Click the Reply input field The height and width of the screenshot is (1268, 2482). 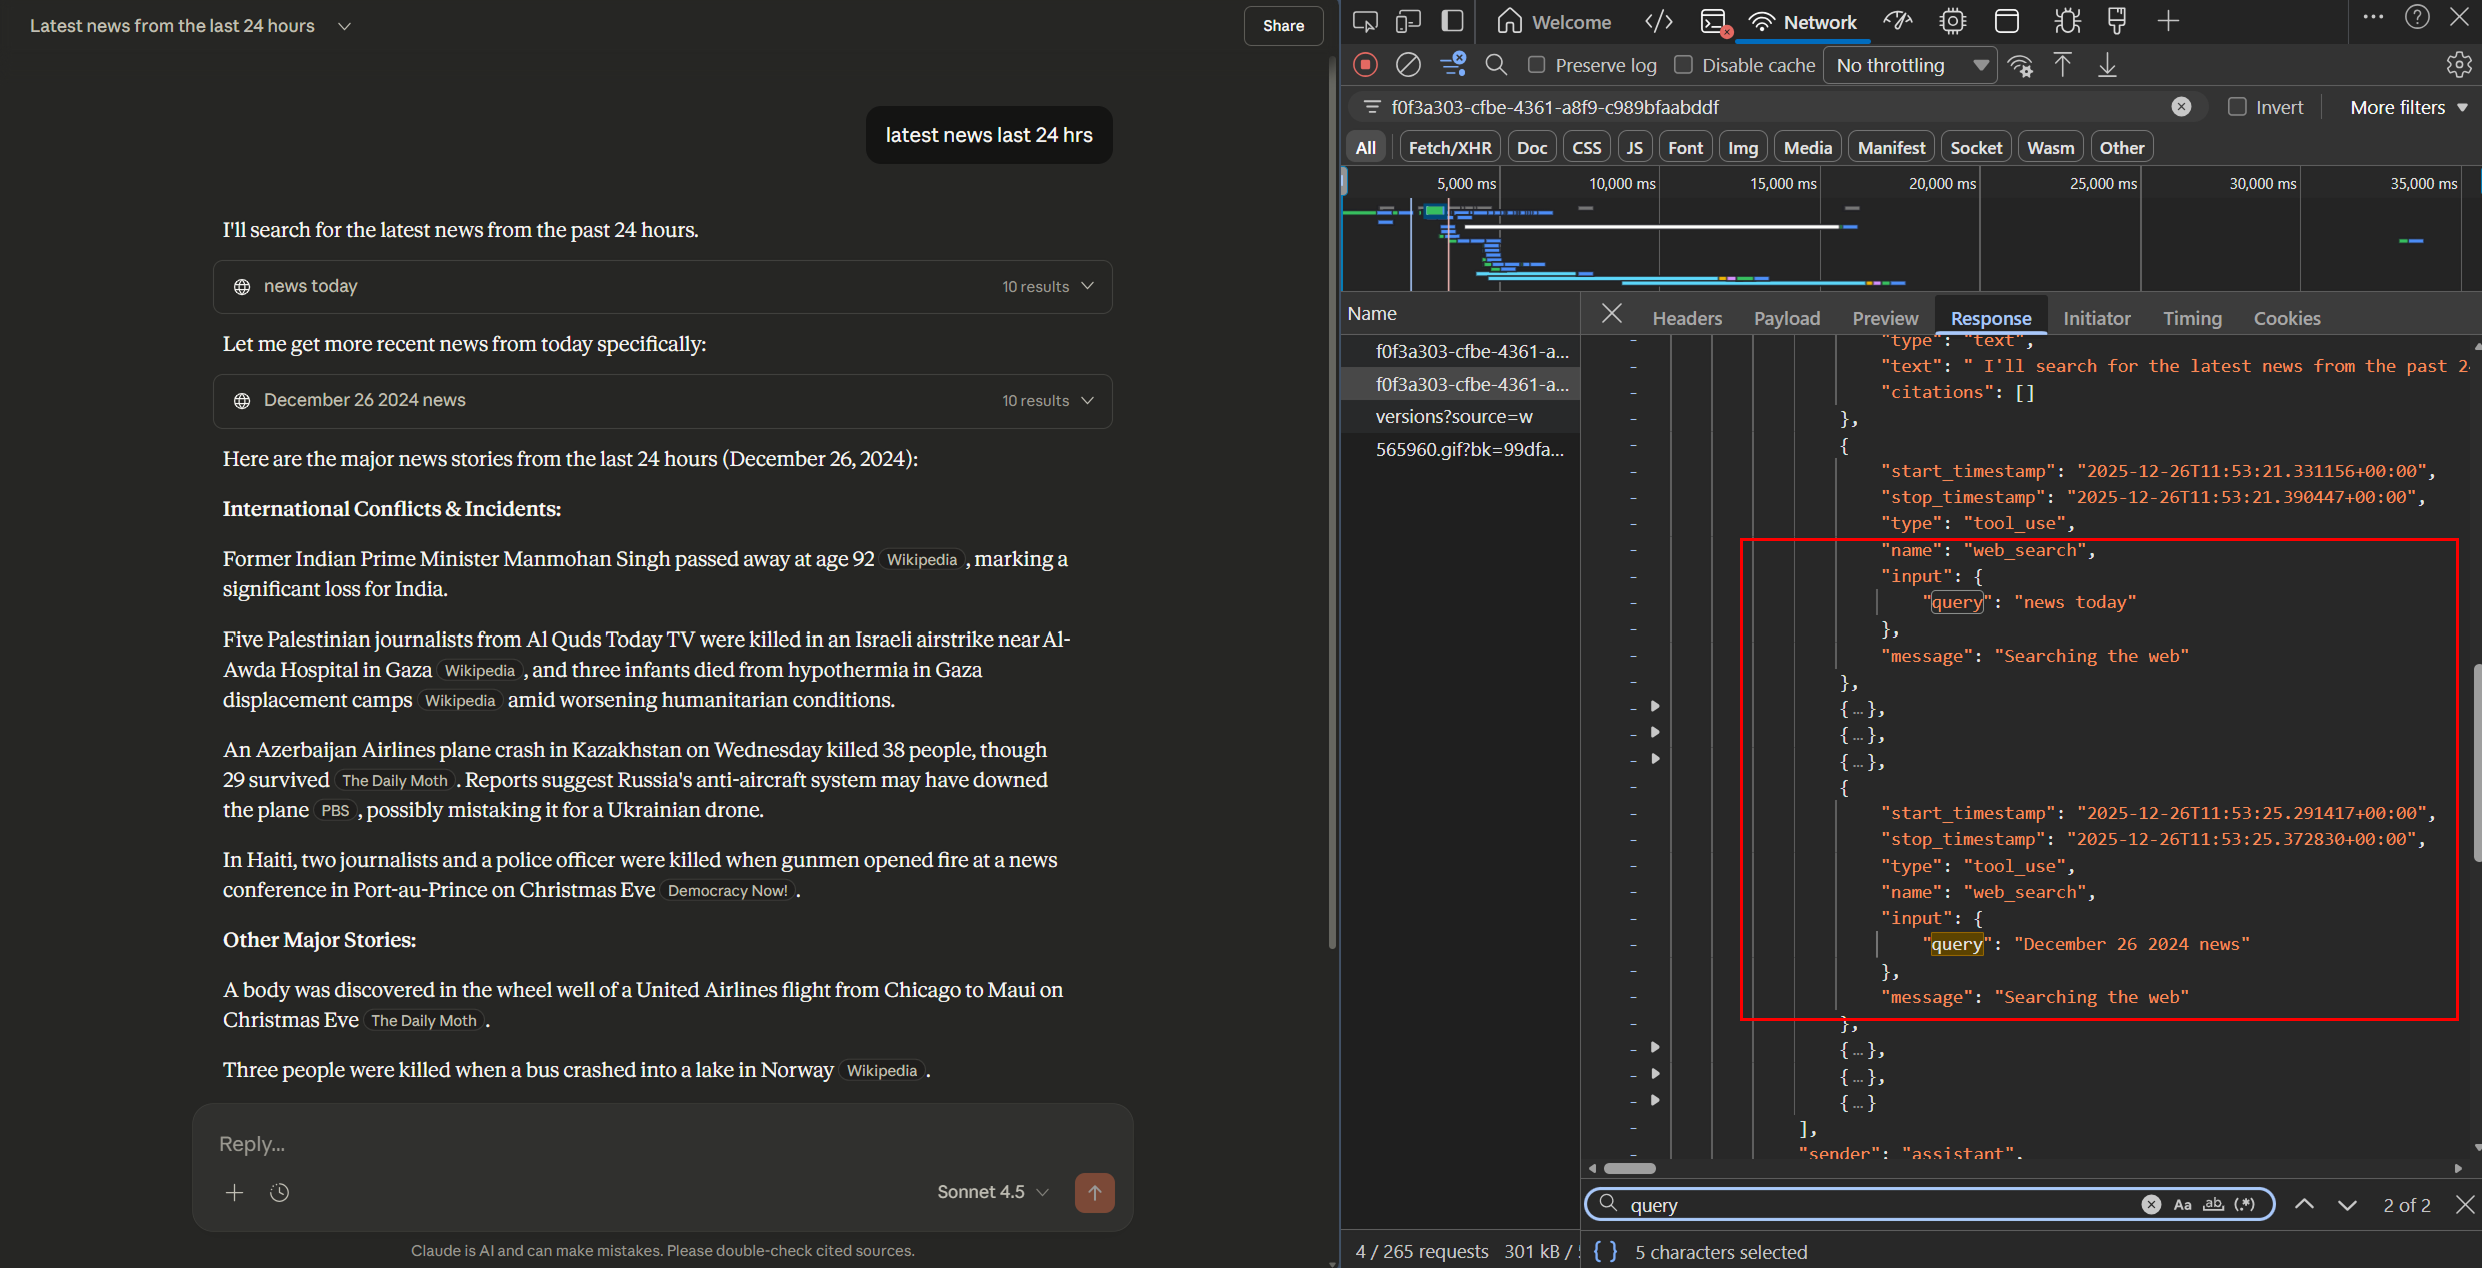pos(600,1144)
